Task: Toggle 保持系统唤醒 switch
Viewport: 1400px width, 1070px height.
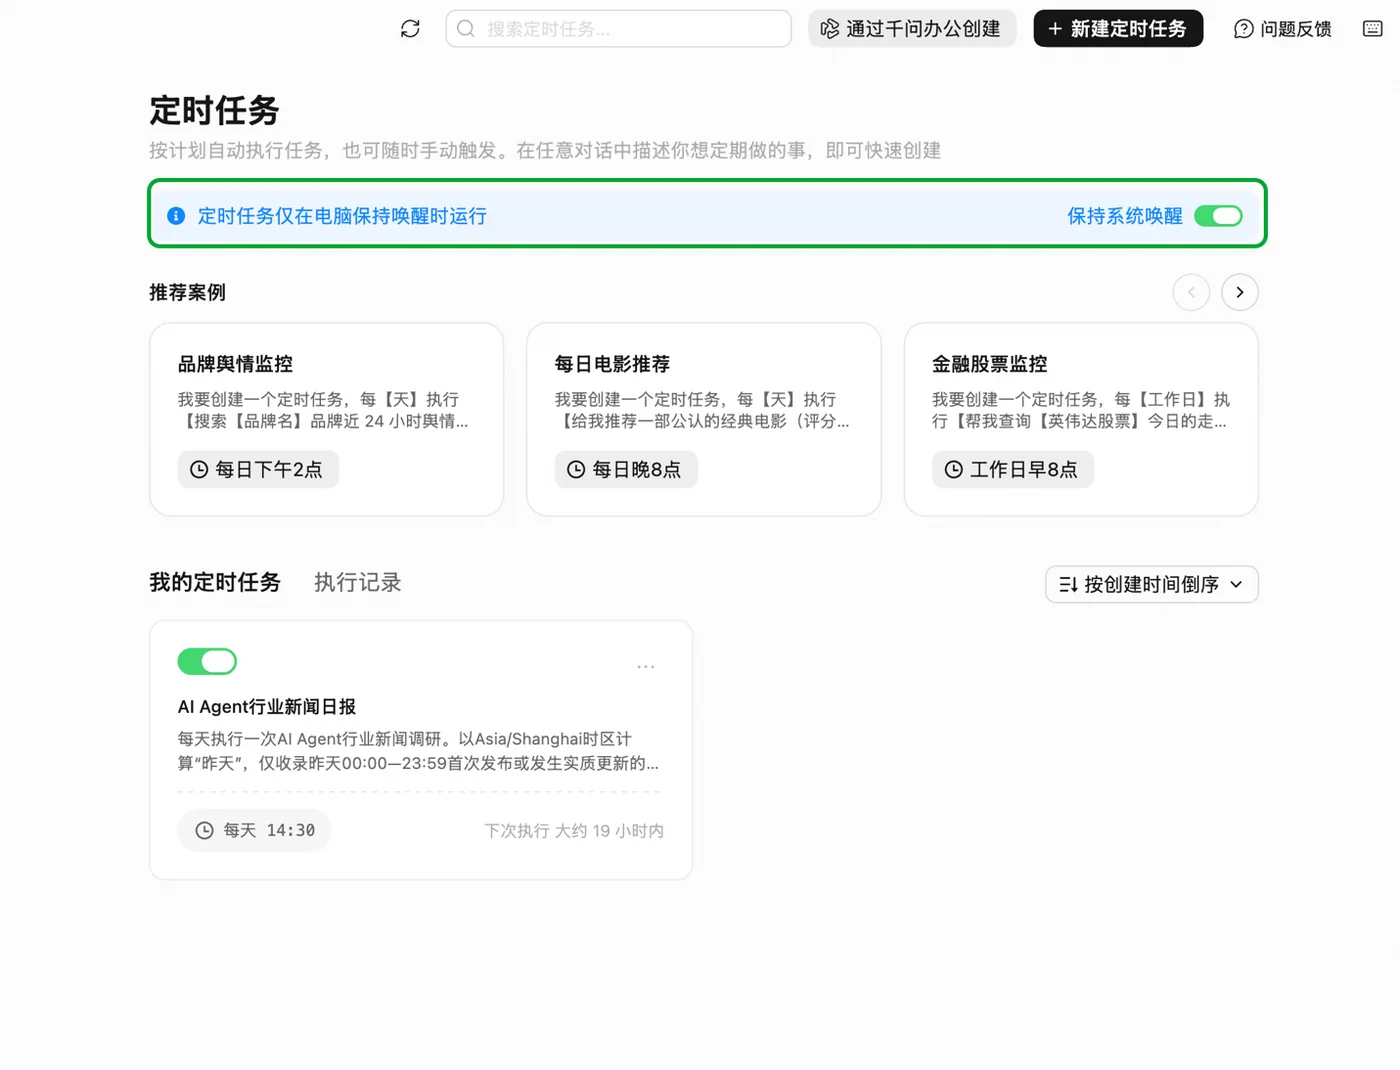Action: pyautogui.click(x=1218, y=216)
